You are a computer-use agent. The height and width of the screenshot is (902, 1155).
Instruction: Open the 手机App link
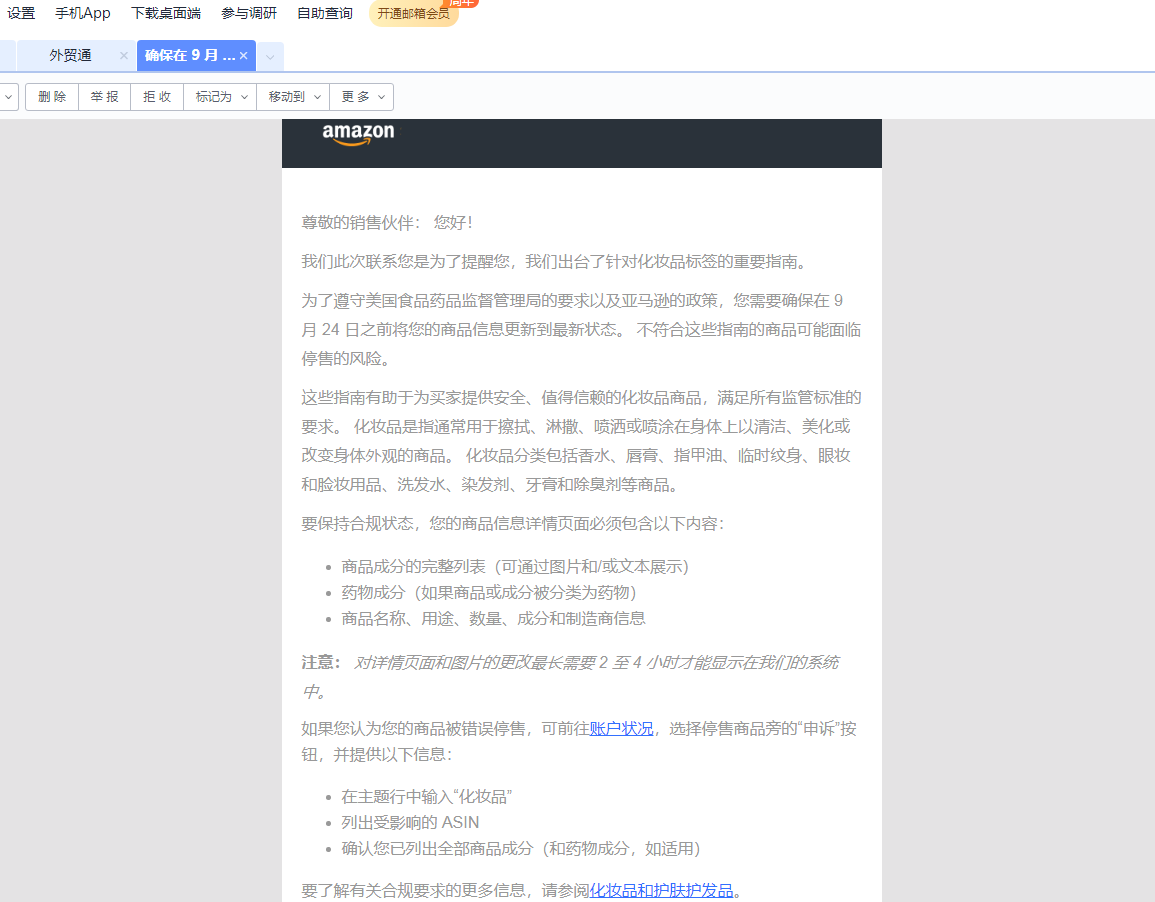click(x=82, y=13)
